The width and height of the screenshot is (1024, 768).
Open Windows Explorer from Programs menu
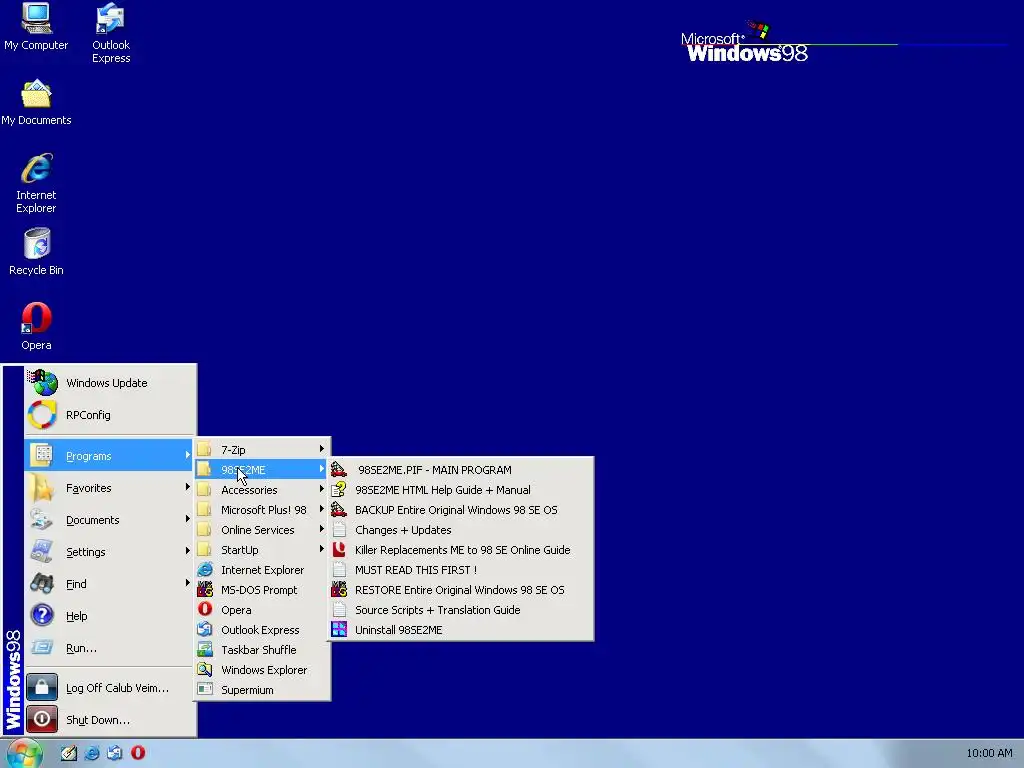click(262, 670)
